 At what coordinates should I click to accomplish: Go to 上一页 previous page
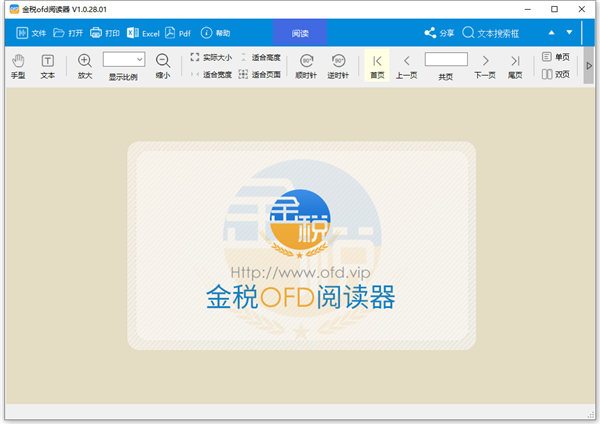[406, 66]
